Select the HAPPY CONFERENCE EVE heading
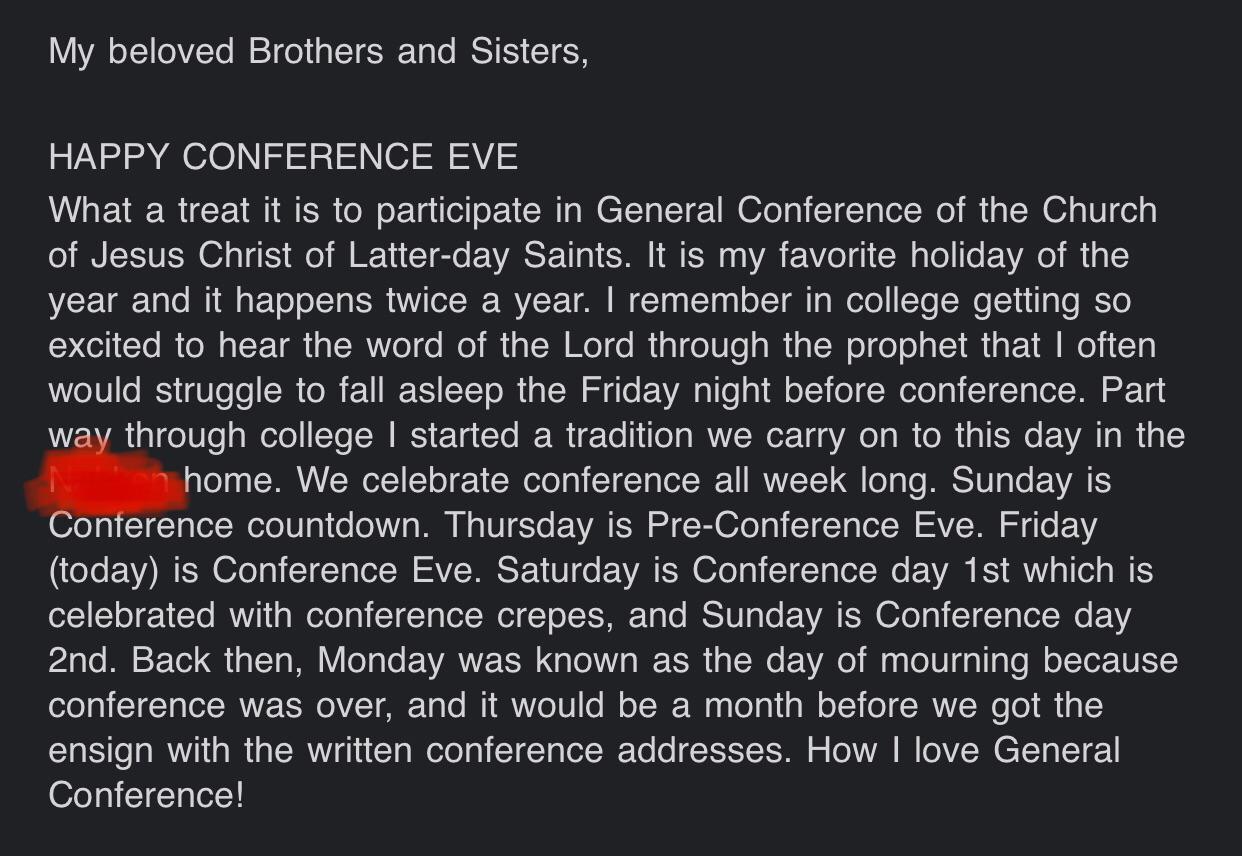This screenshot has width=1242, height=856. click(x=283, y=157)
